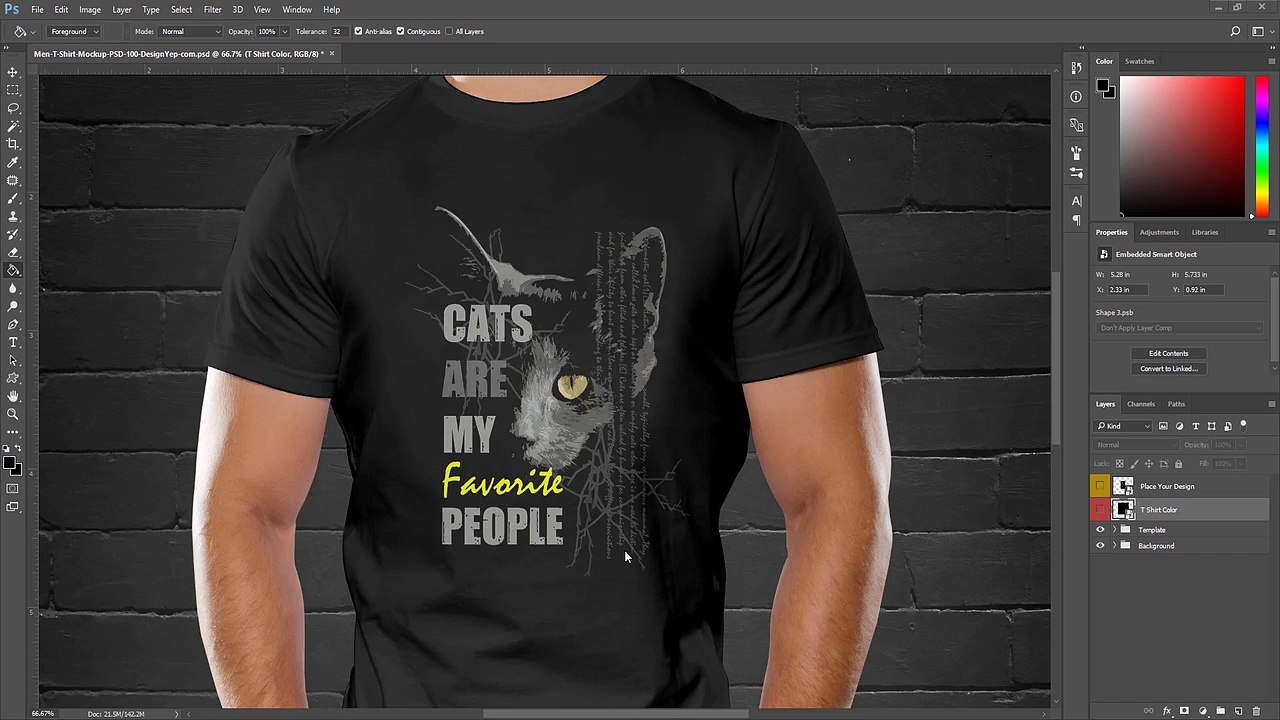This screenshot has height=720, width=1280.
Task: Open the Kind filter dropdown in Layers
Action: [x=1125, y=426]
